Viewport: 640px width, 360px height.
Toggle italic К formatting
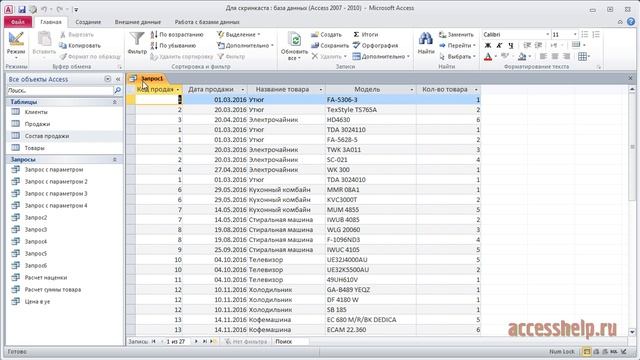[x=499, y=46]
